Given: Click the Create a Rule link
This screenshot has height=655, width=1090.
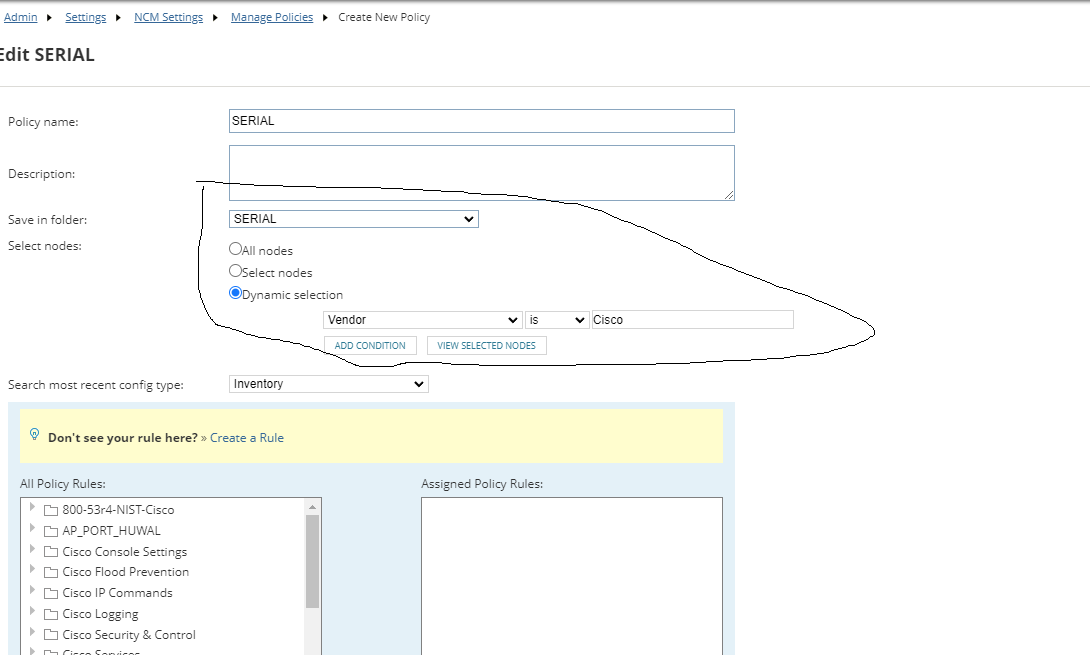Looking at the screenshot, I should 247,438.
